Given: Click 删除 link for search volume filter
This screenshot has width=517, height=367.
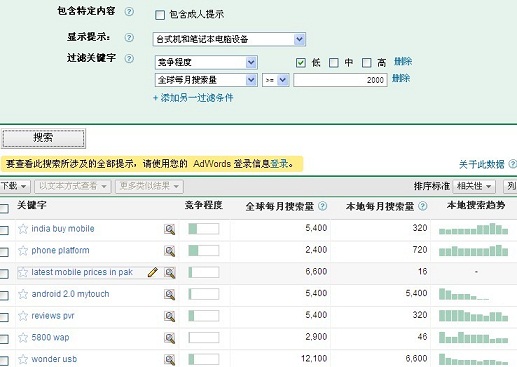Looking at the screenshot, I should click(x=401, y=78).
